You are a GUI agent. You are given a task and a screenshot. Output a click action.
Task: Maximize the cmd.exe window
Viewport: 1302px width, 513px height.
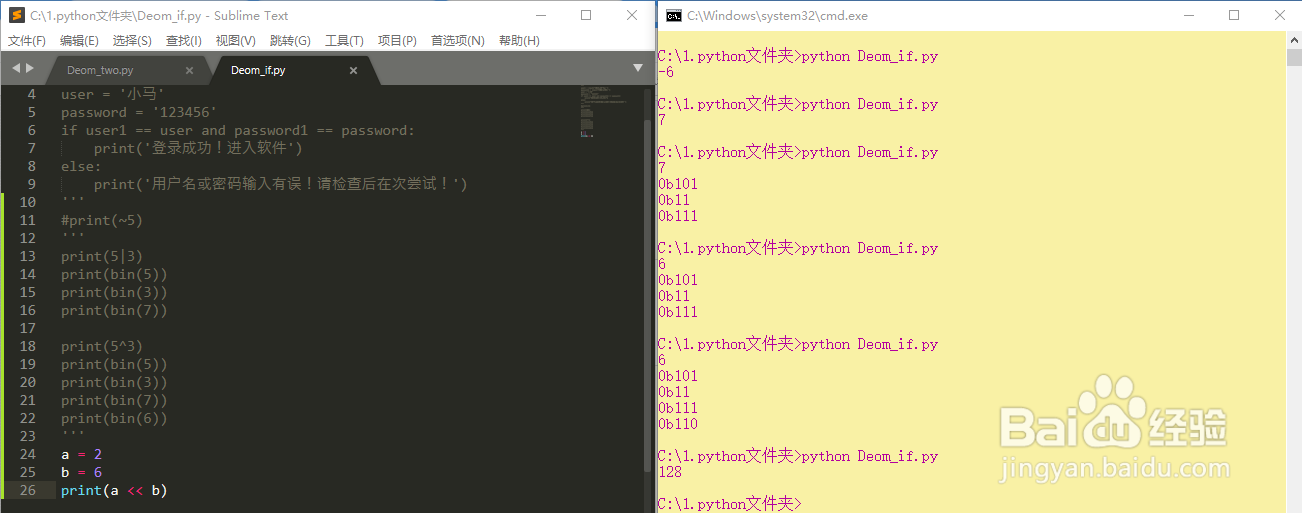1234,15
